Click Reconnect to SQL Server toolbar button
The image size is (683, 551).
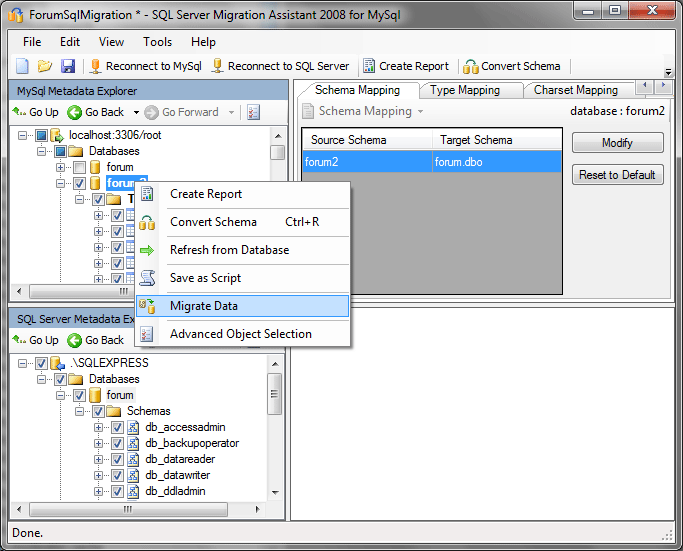(x=280, y=66)
